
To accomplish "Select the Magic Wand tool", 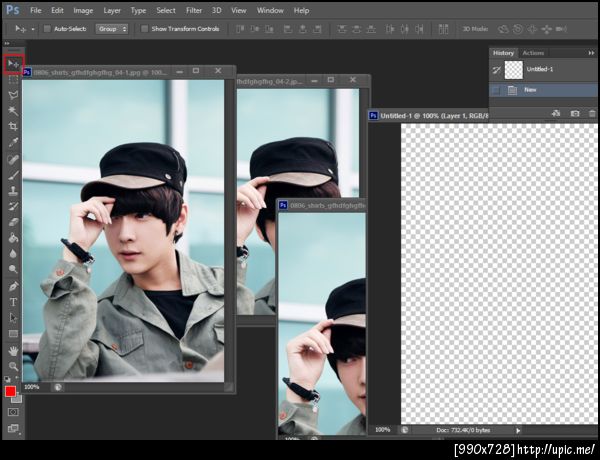I will [13, 111].
